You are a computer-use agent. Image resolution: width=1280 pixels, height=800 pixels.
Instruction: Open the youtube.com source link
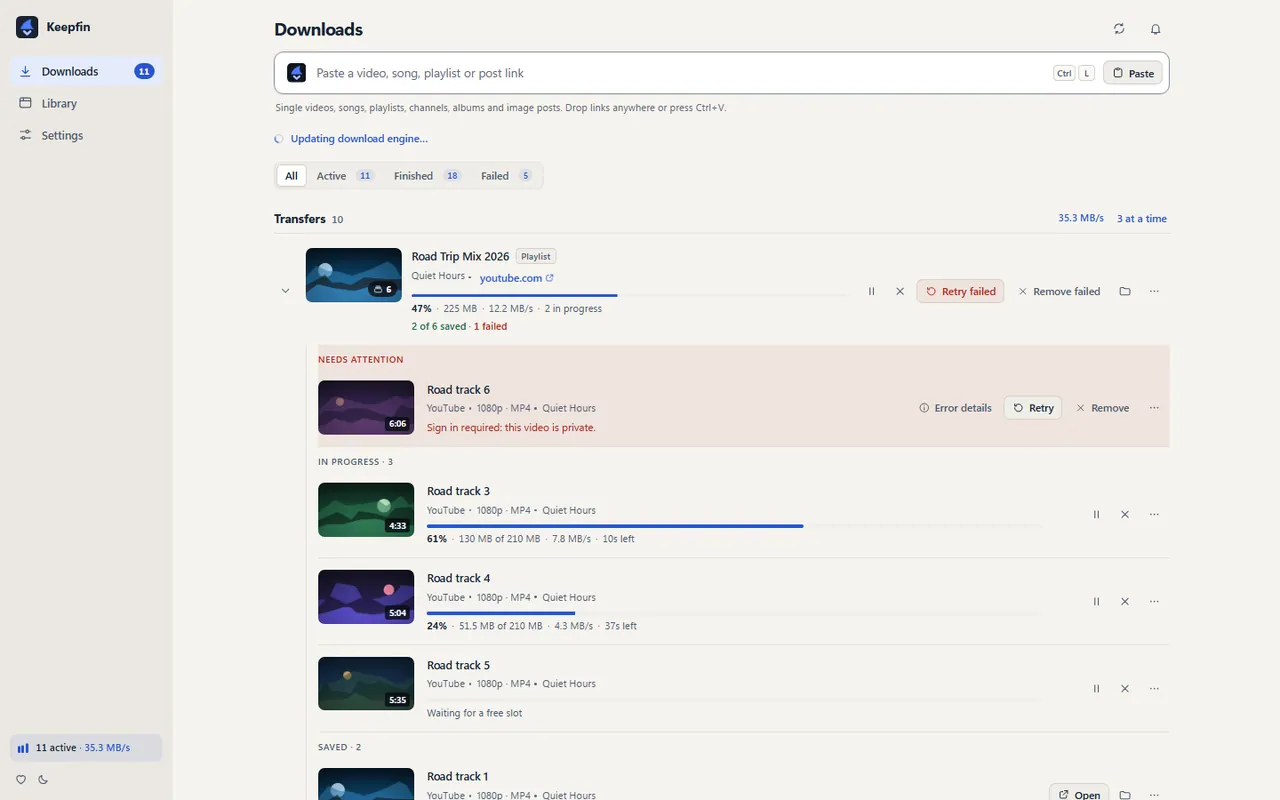[x=516, y=278]
